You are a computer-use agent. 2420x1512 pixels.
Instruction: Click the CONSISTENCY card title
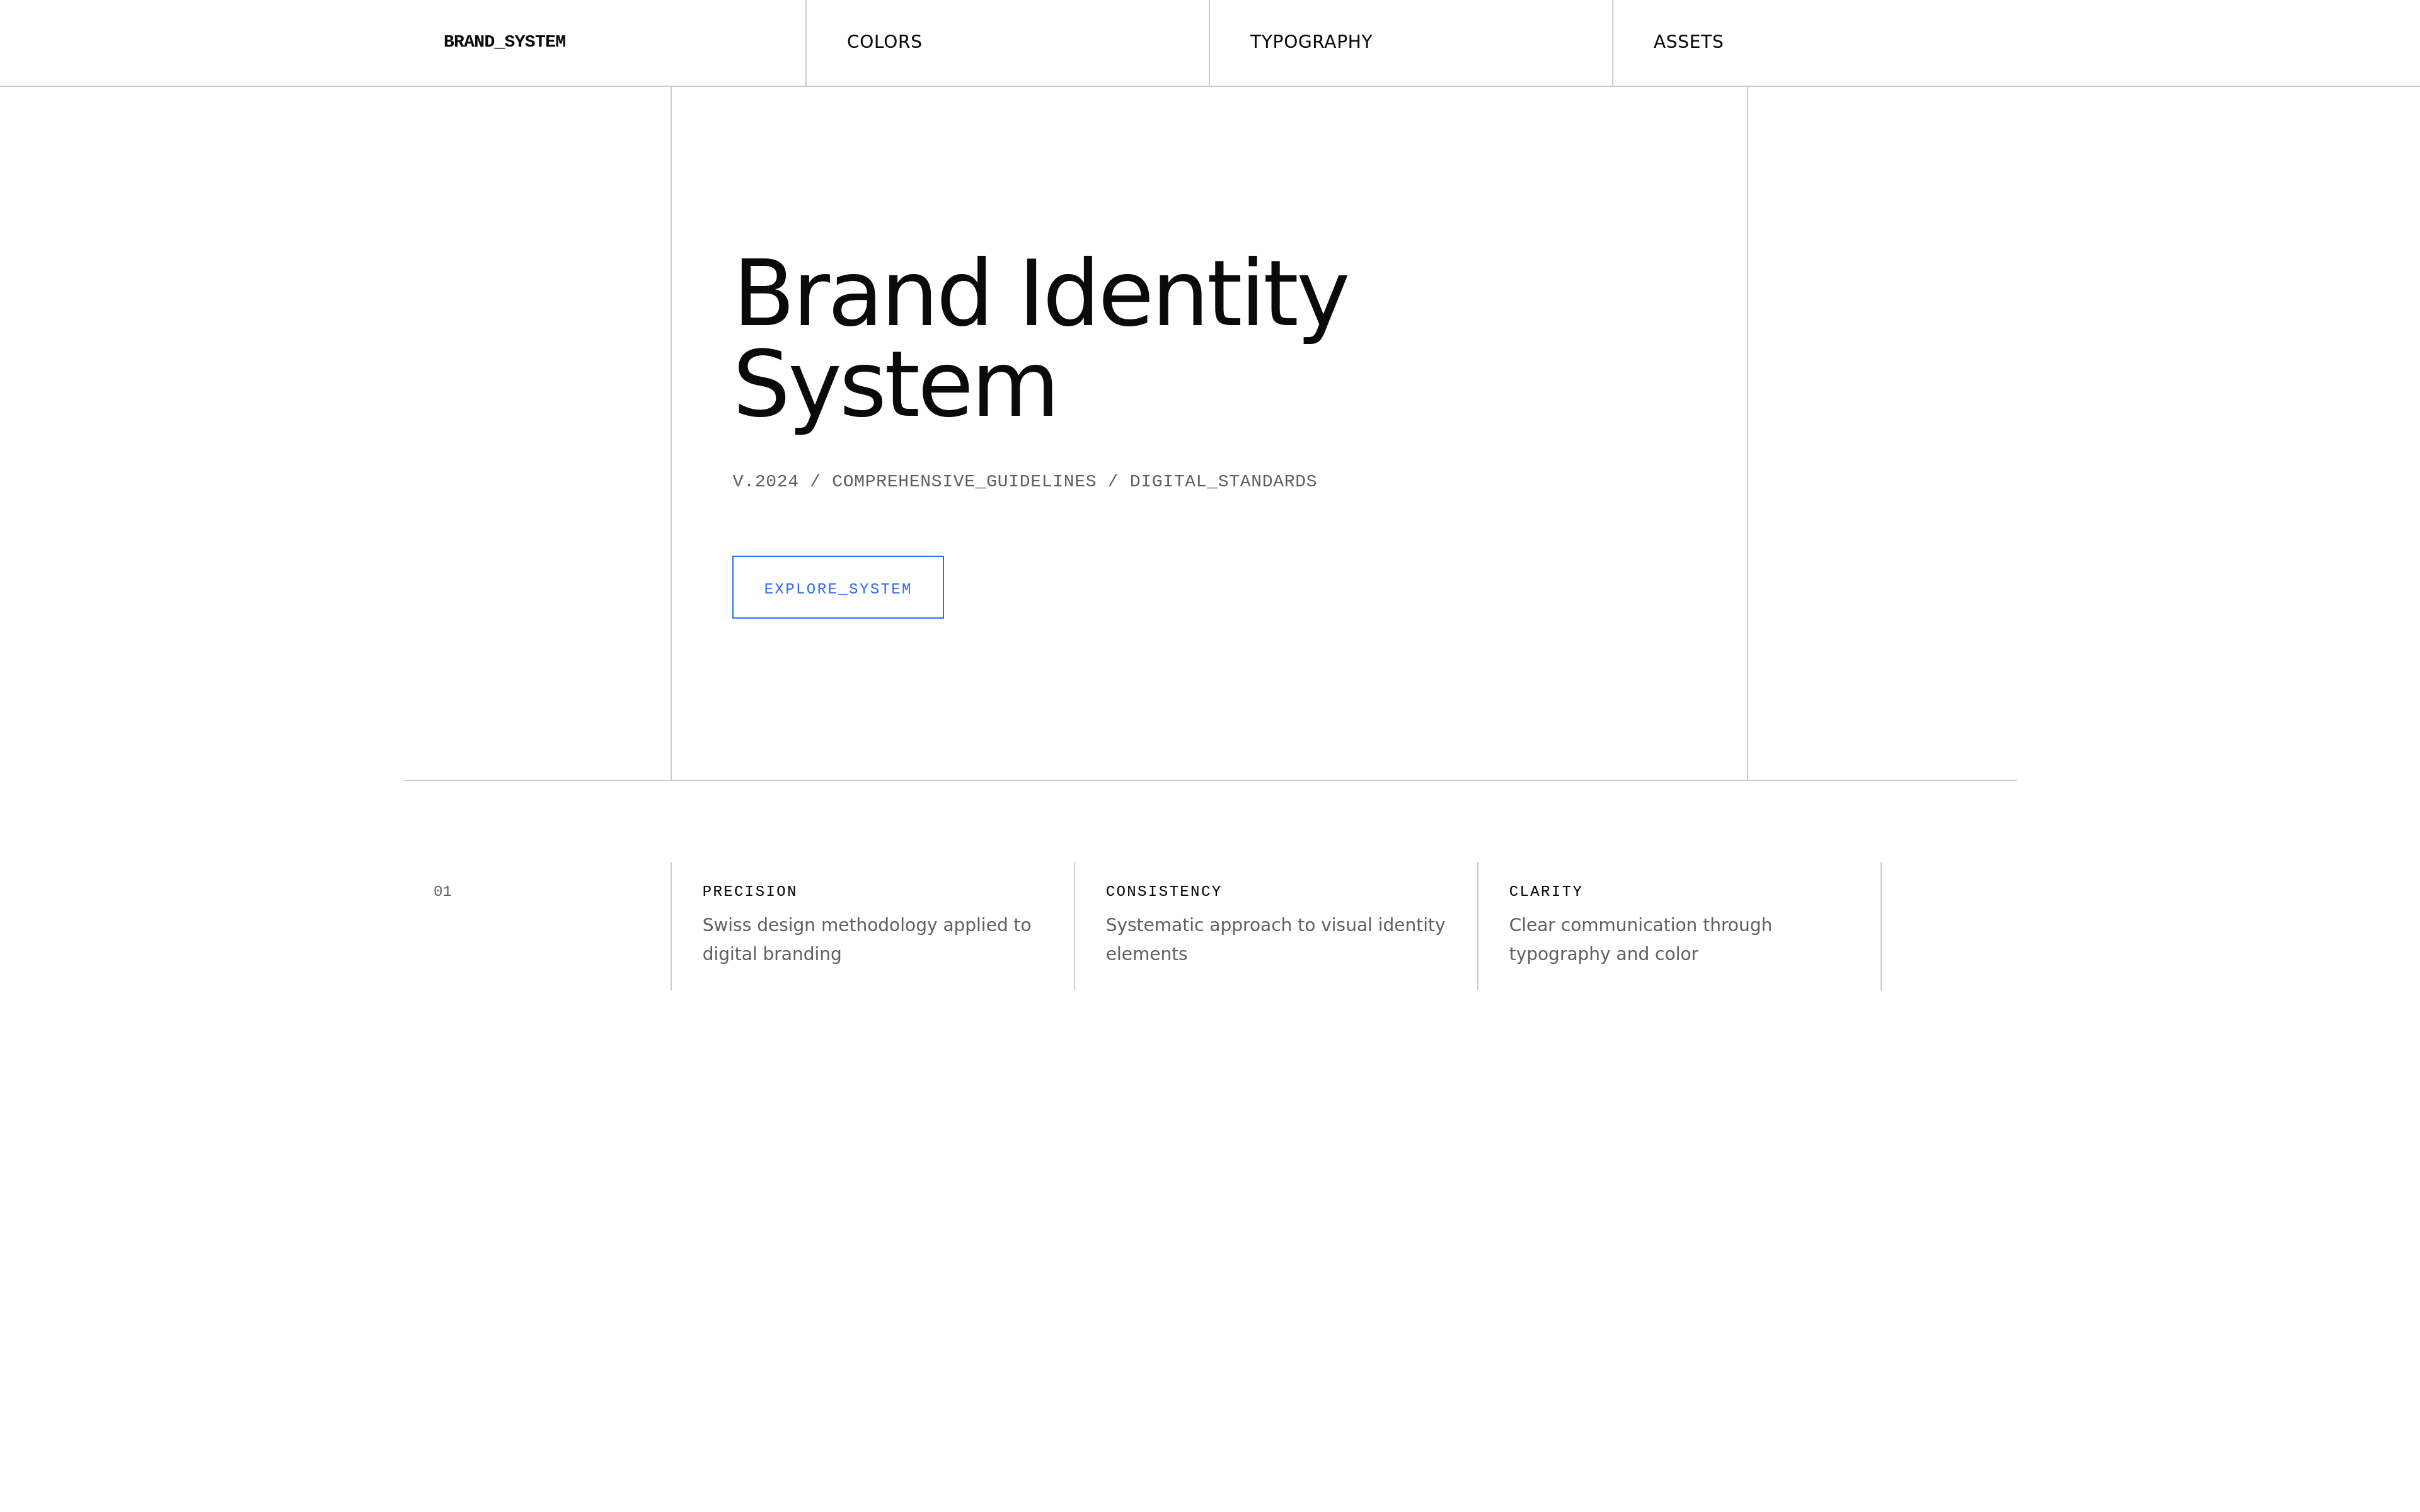click(1163, 891)
